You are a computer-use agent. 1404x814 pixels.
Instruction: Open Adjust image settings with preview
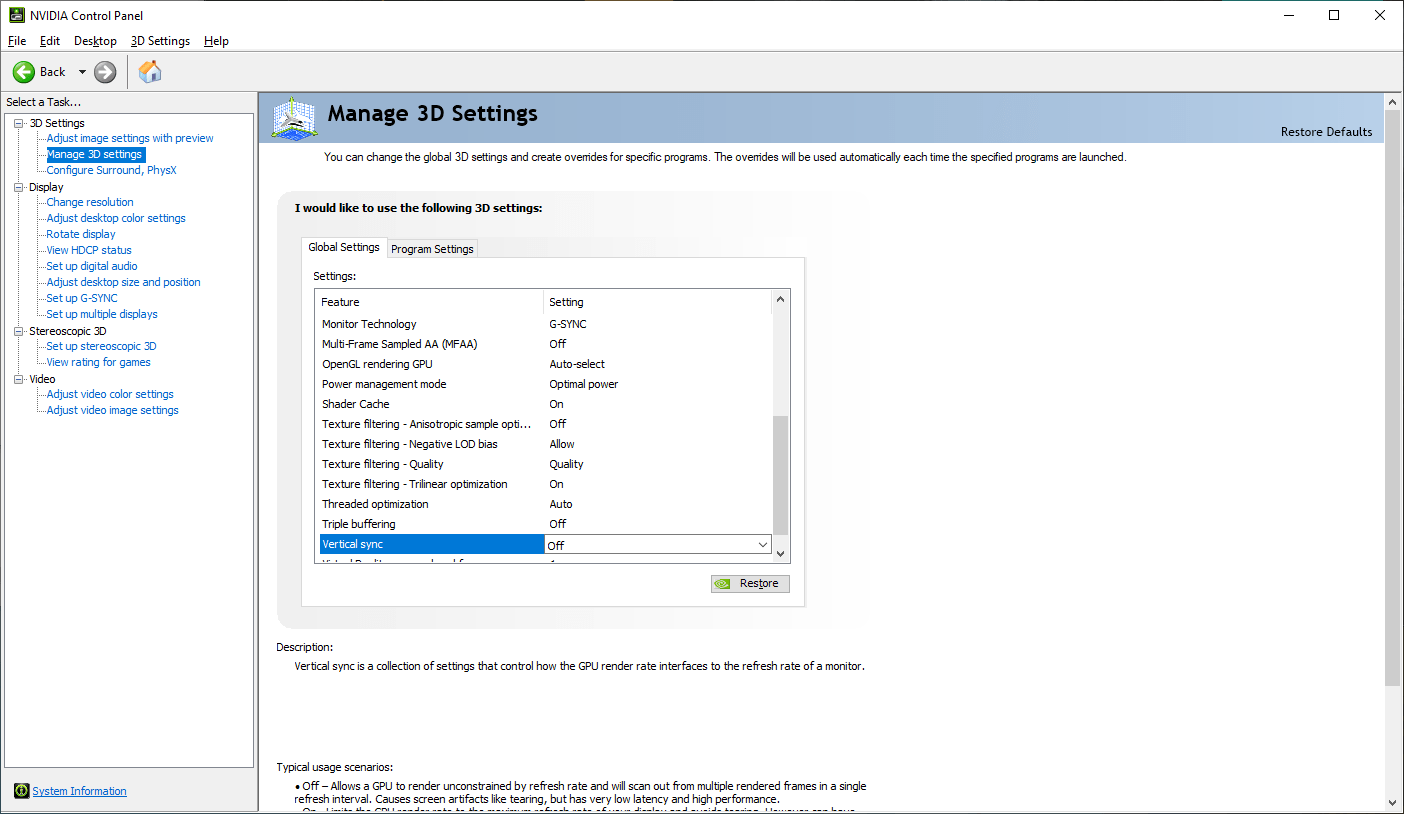pyautogui.click(x=130, y=138)
